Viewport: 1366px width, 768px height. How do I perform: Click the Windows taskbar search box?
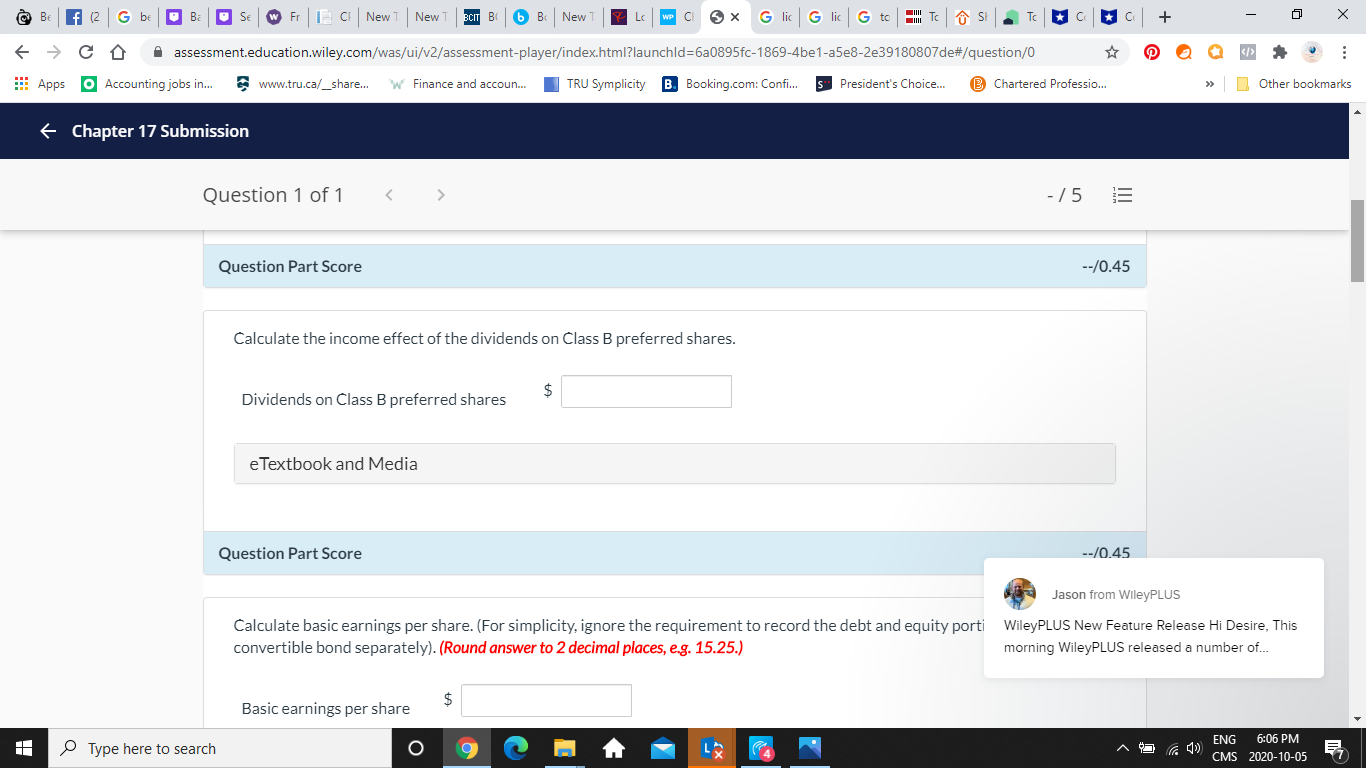(x=220, y=748)
